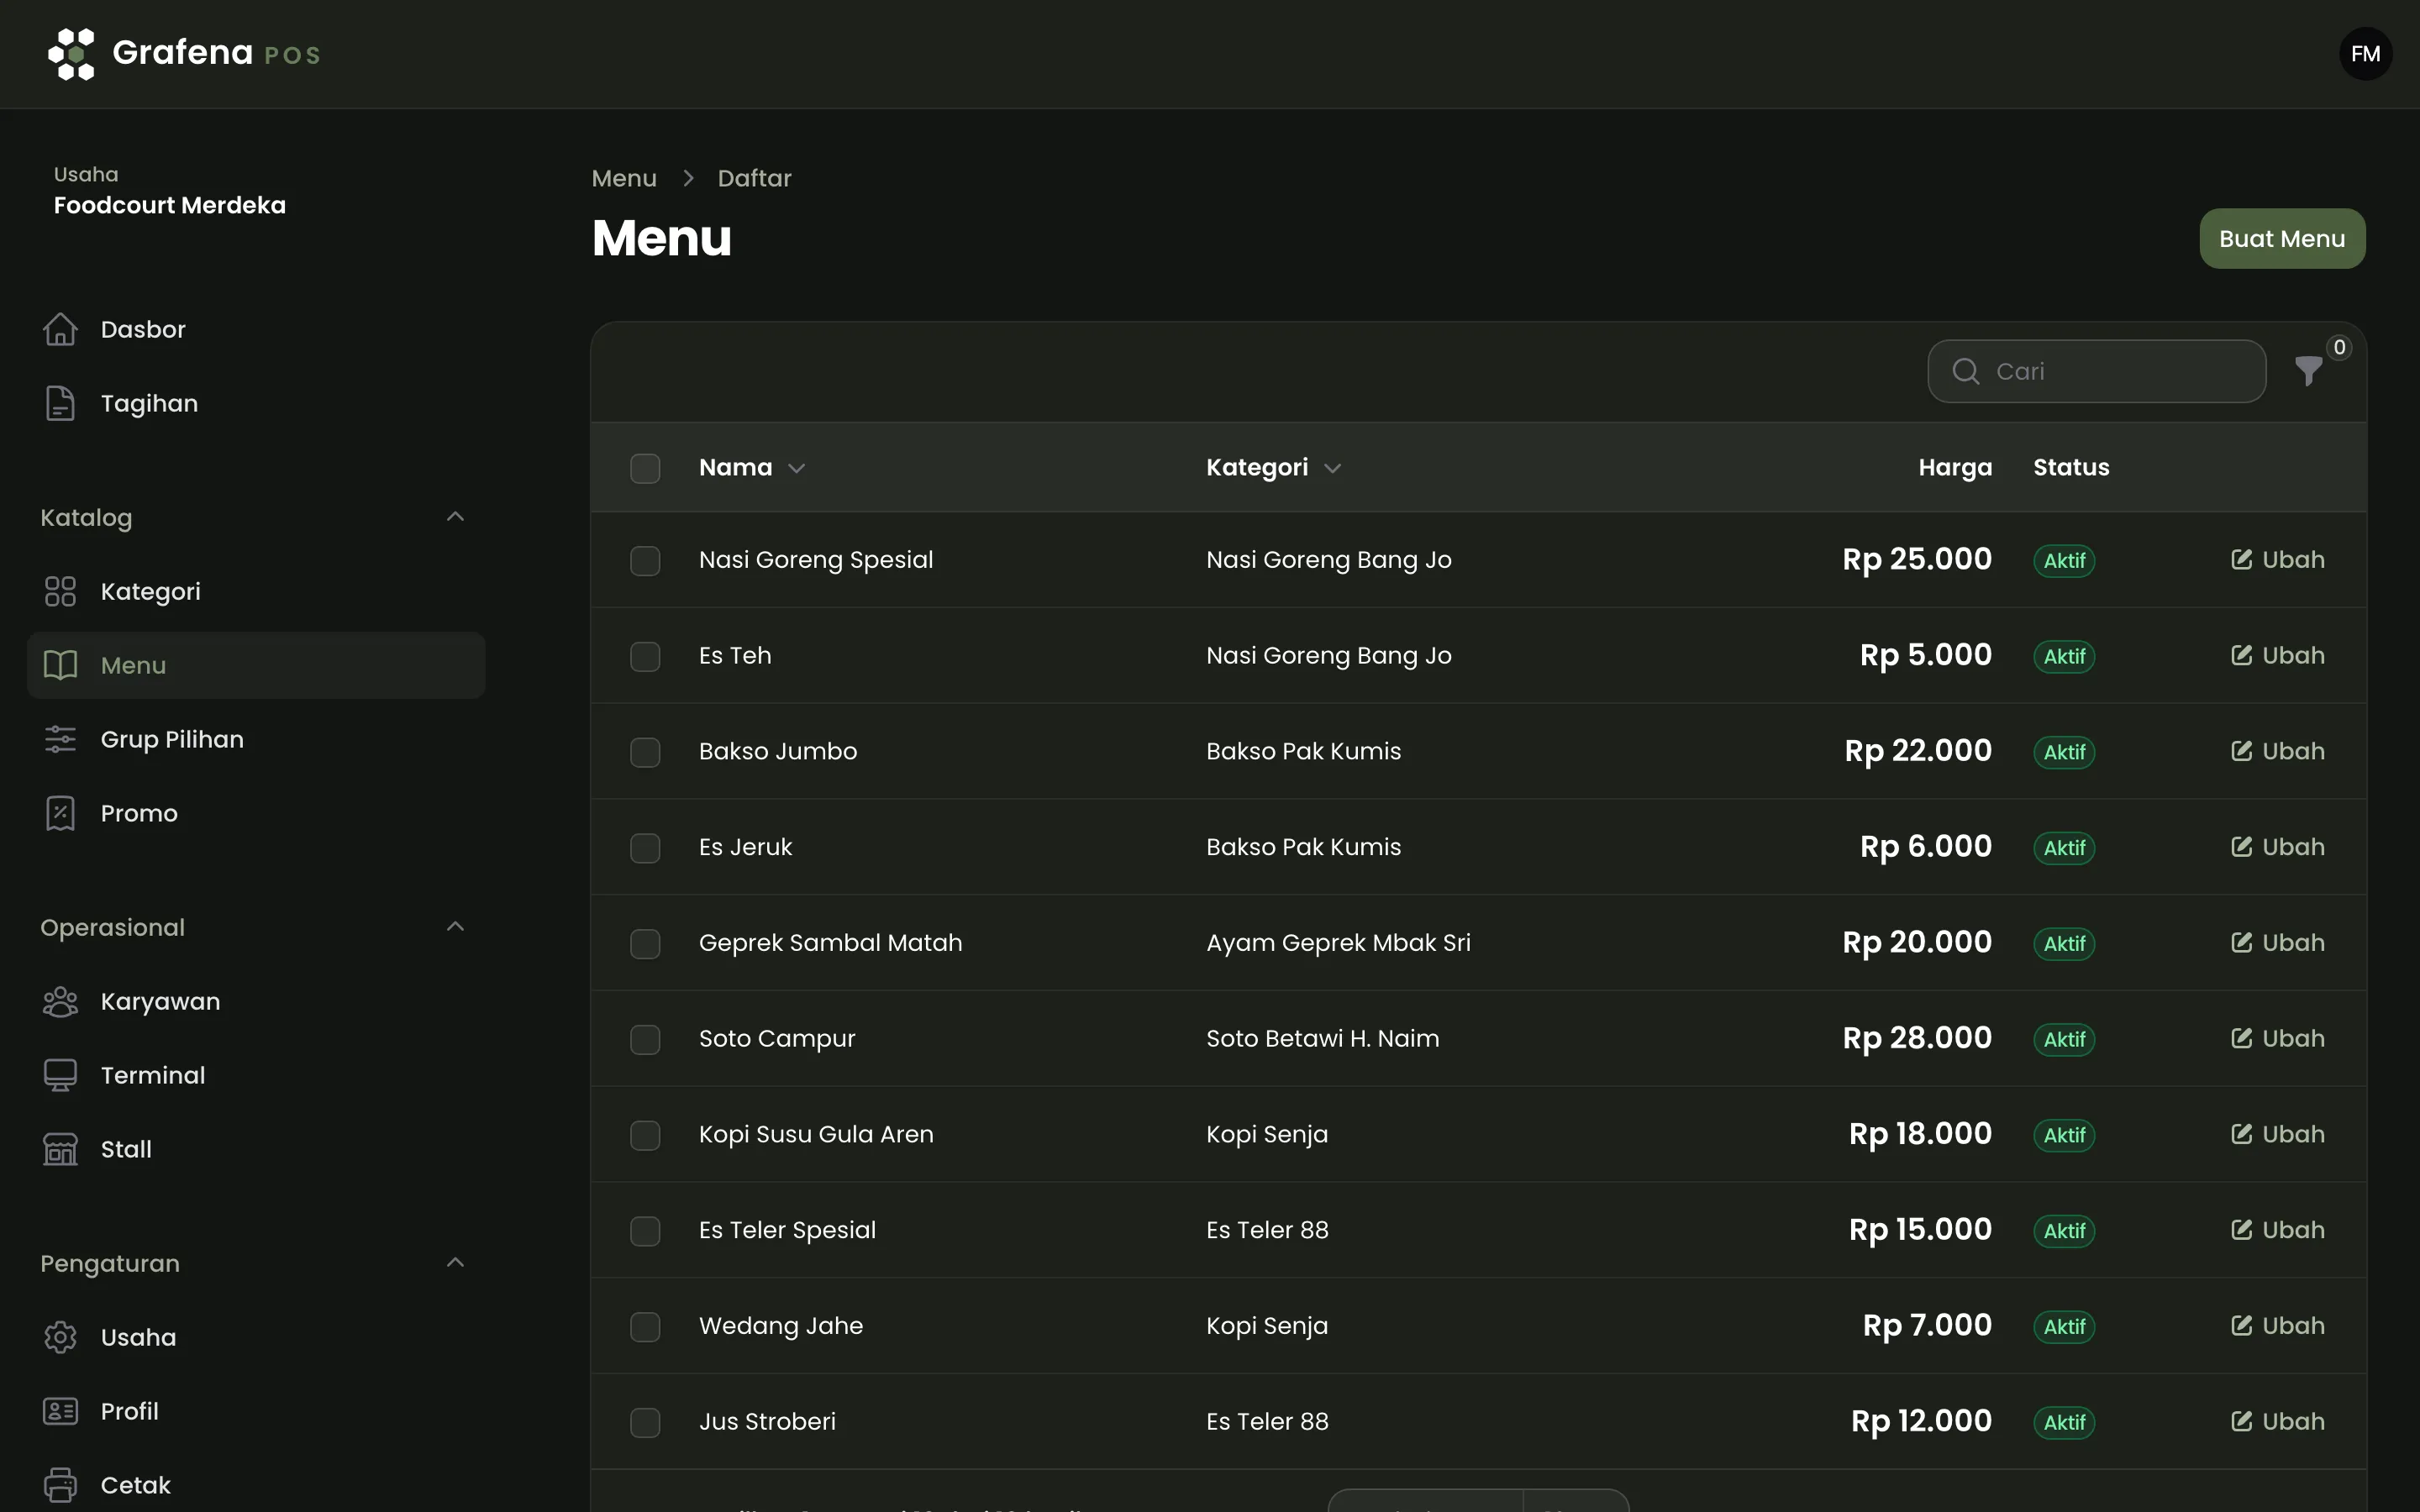The image size is (2420, 1512).
Task: Collapse the Operasional section
Action: pos(455,927)
